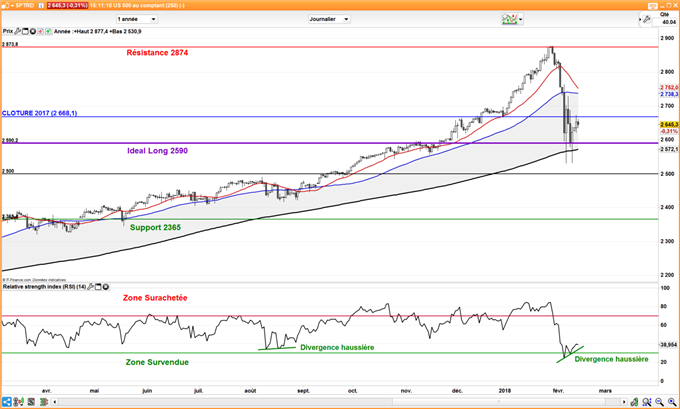Click the fourth bottom-left toolbar icon
The image size is (680, 409).
pyautogui.click(x=43, y=402)
